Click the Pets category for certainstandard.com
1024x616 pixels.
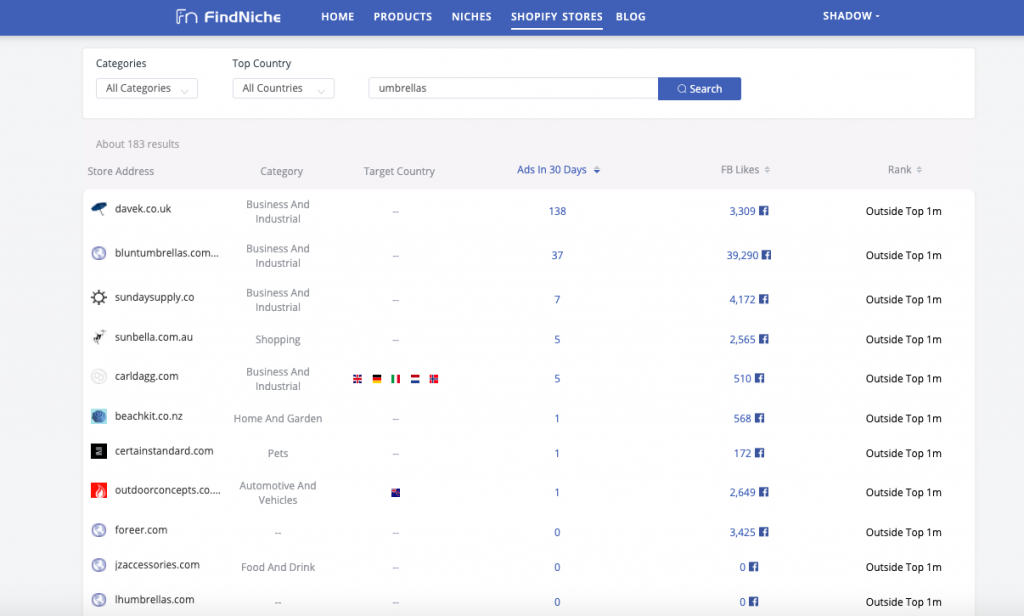278,453
